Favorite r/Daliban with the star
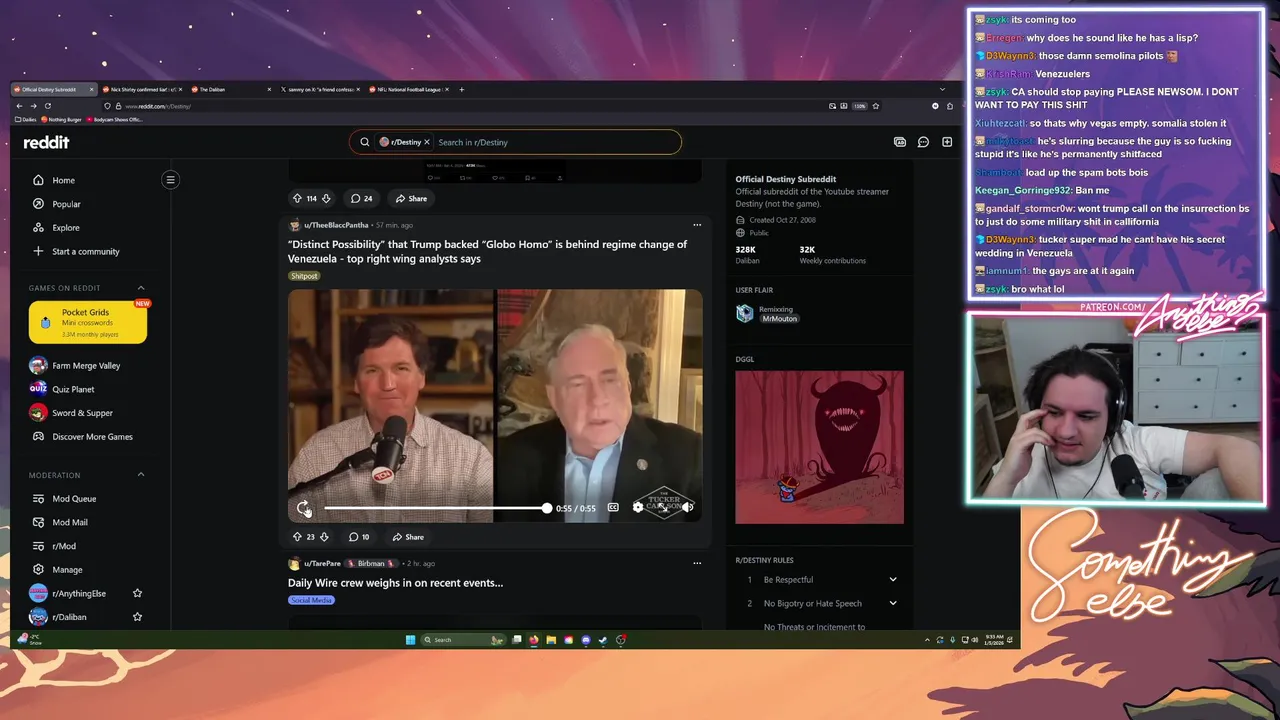 tap(137, 617)
